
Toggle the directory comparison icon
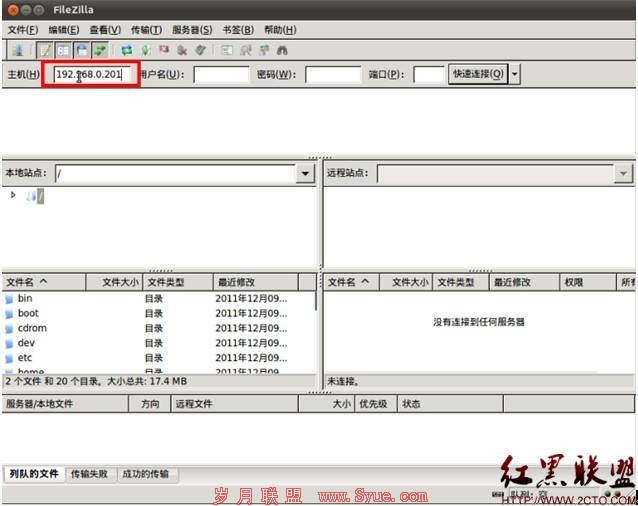[x=245, y=50]
